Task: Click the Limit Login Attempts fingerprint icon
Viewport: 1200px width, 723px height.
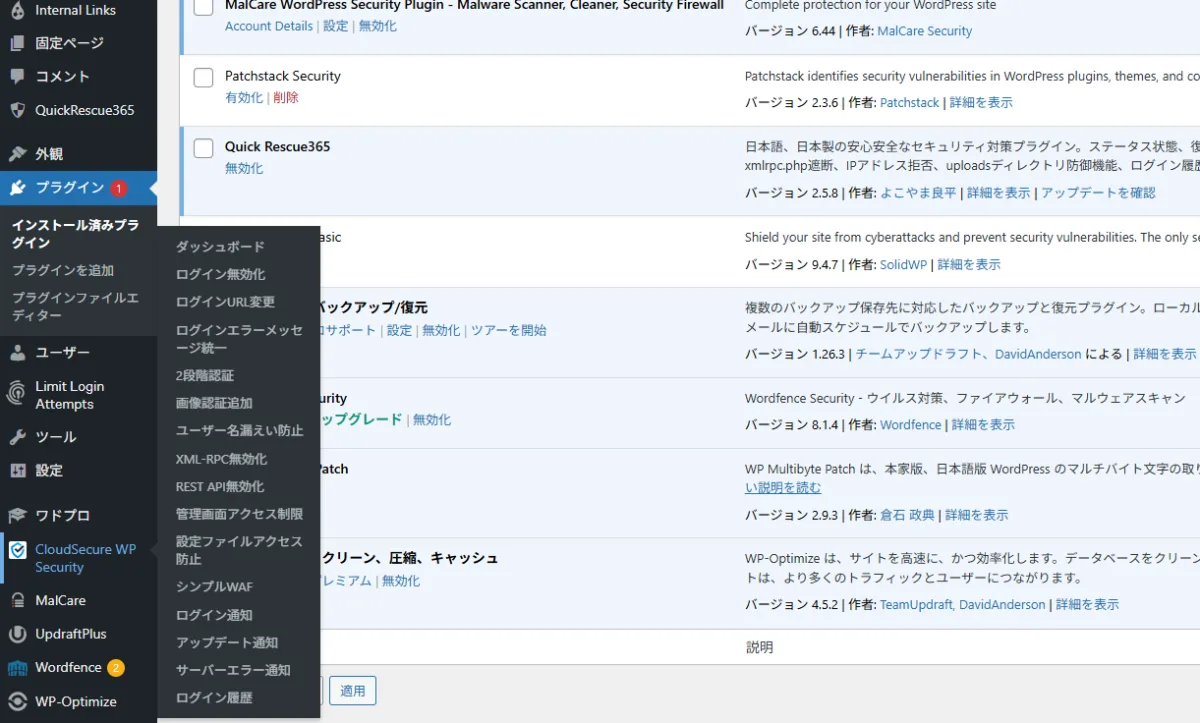Action: 17,394
